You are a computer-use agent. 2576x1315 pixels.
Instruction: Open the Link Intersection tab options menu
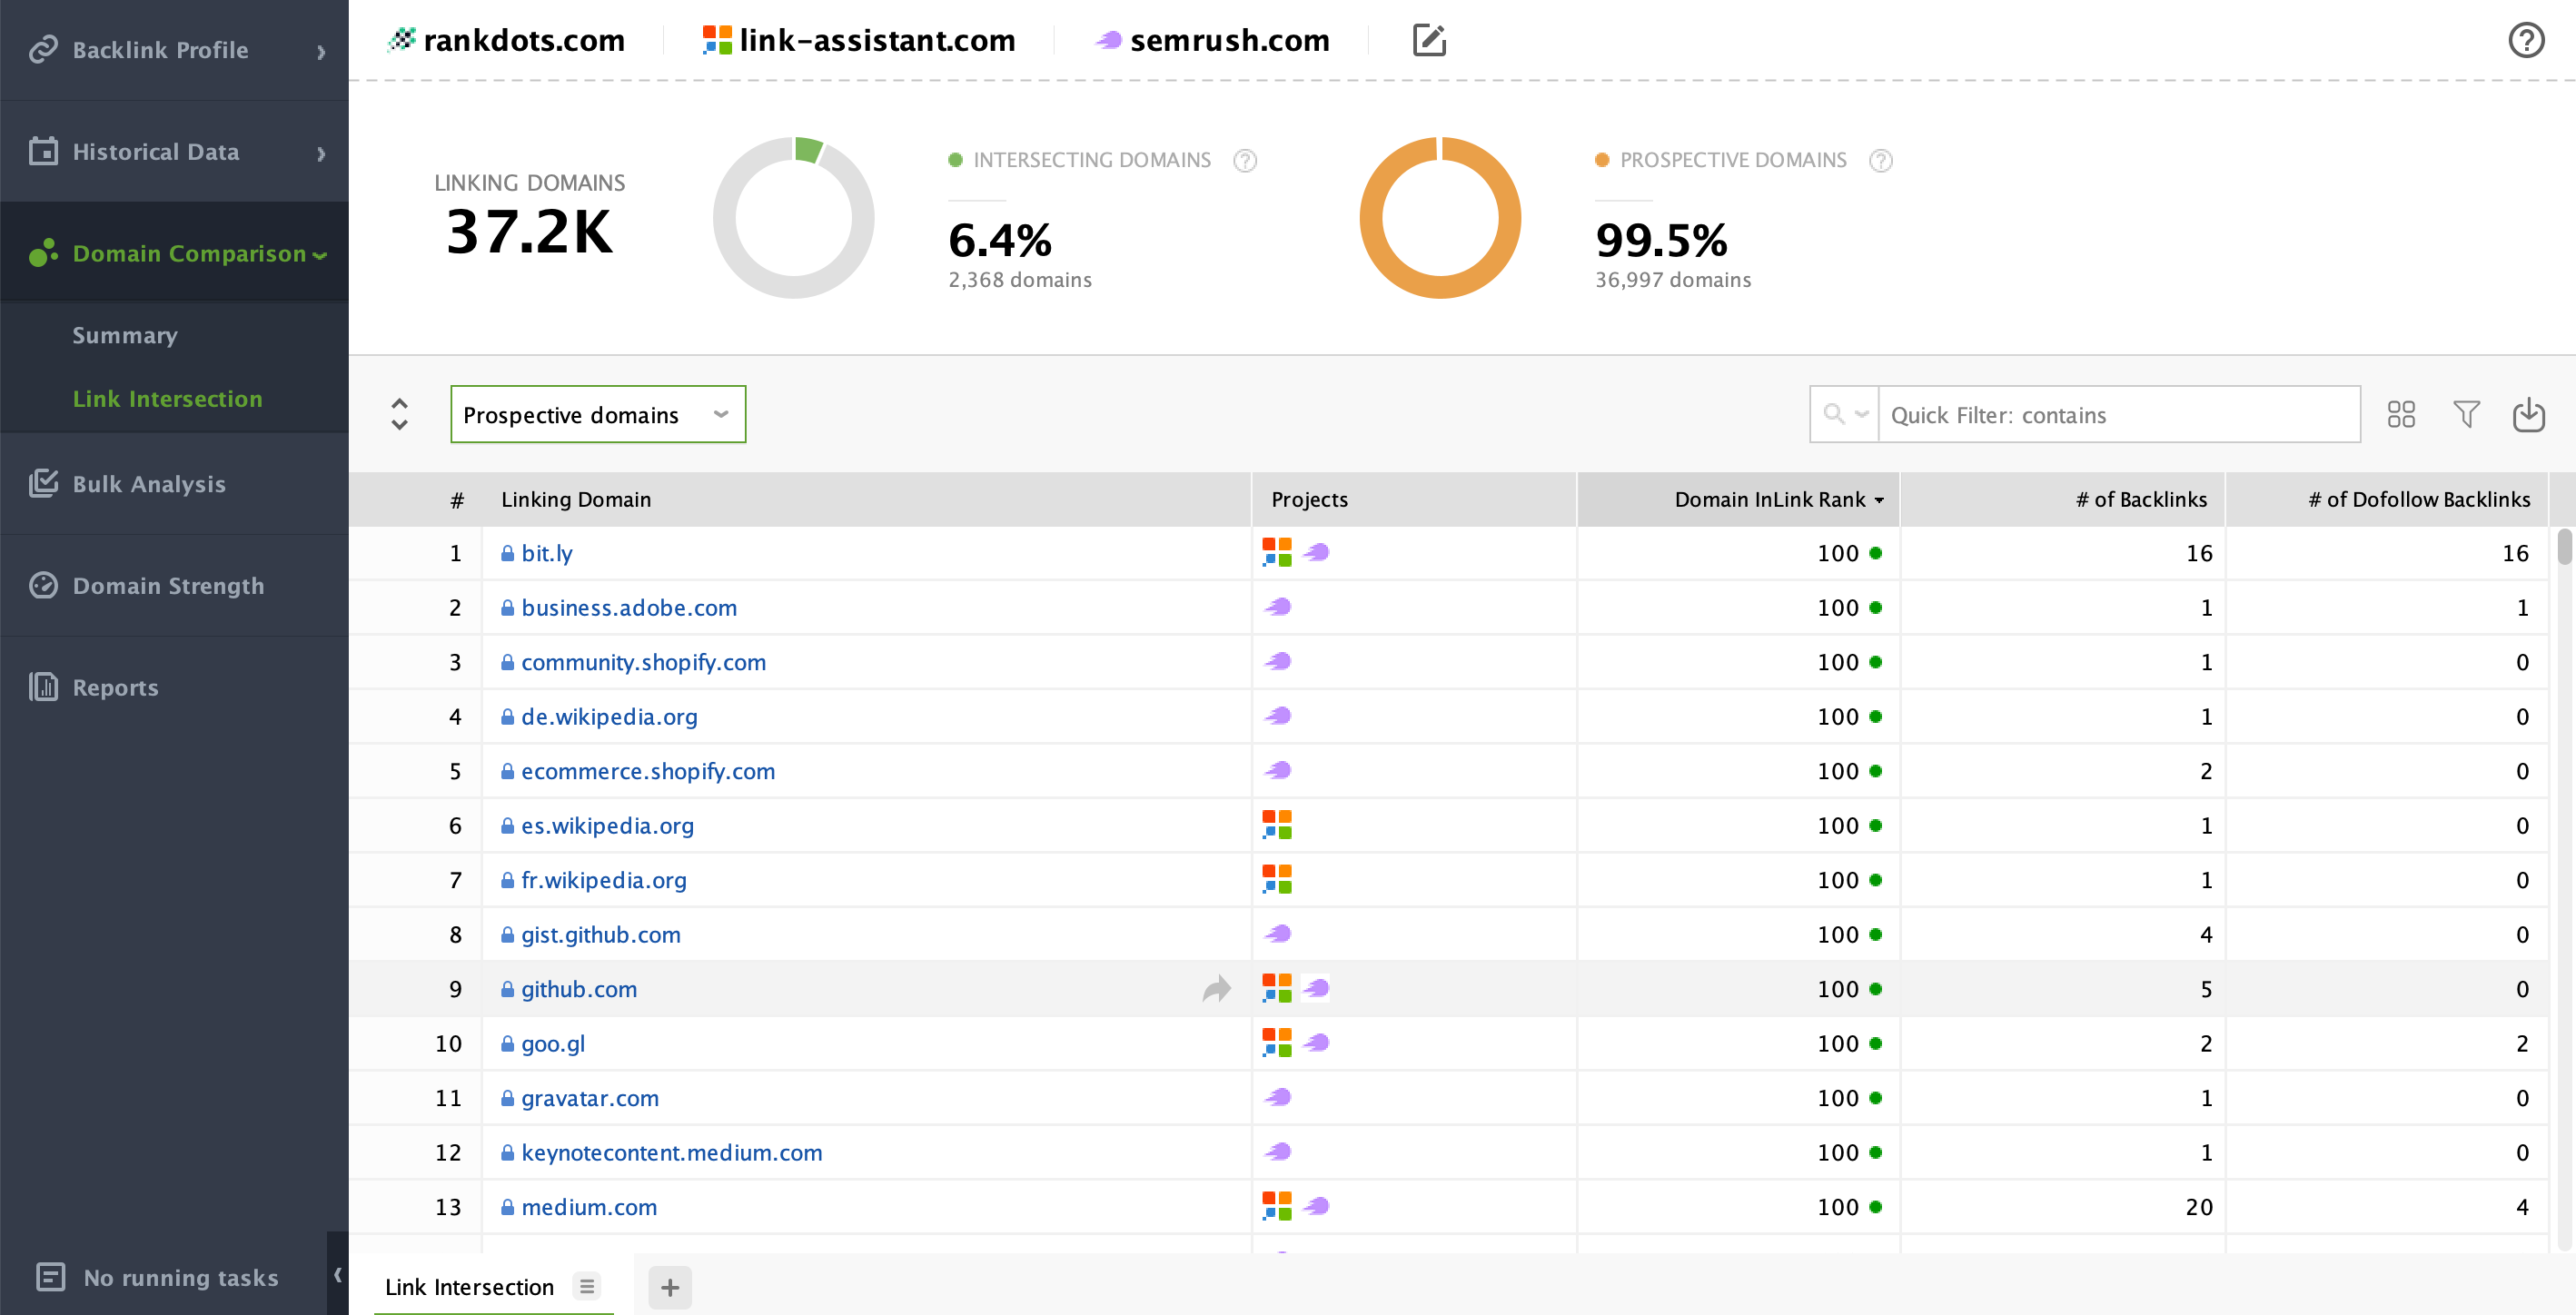coord(587,1286)
